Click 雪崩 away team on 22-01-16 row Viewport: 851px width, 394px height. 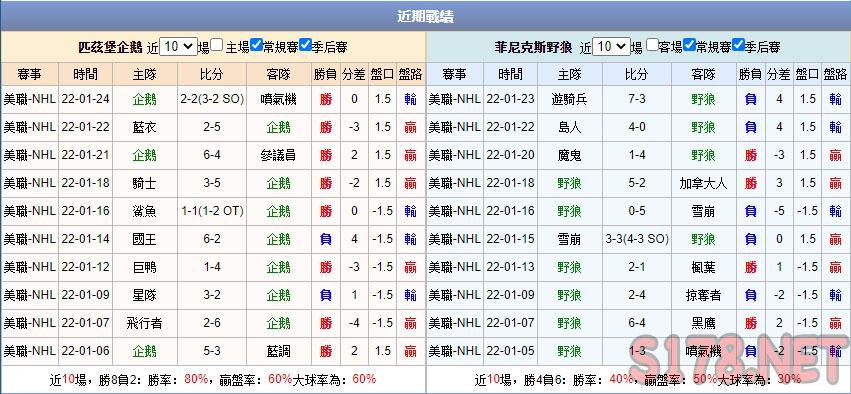[x=703, y=211]
